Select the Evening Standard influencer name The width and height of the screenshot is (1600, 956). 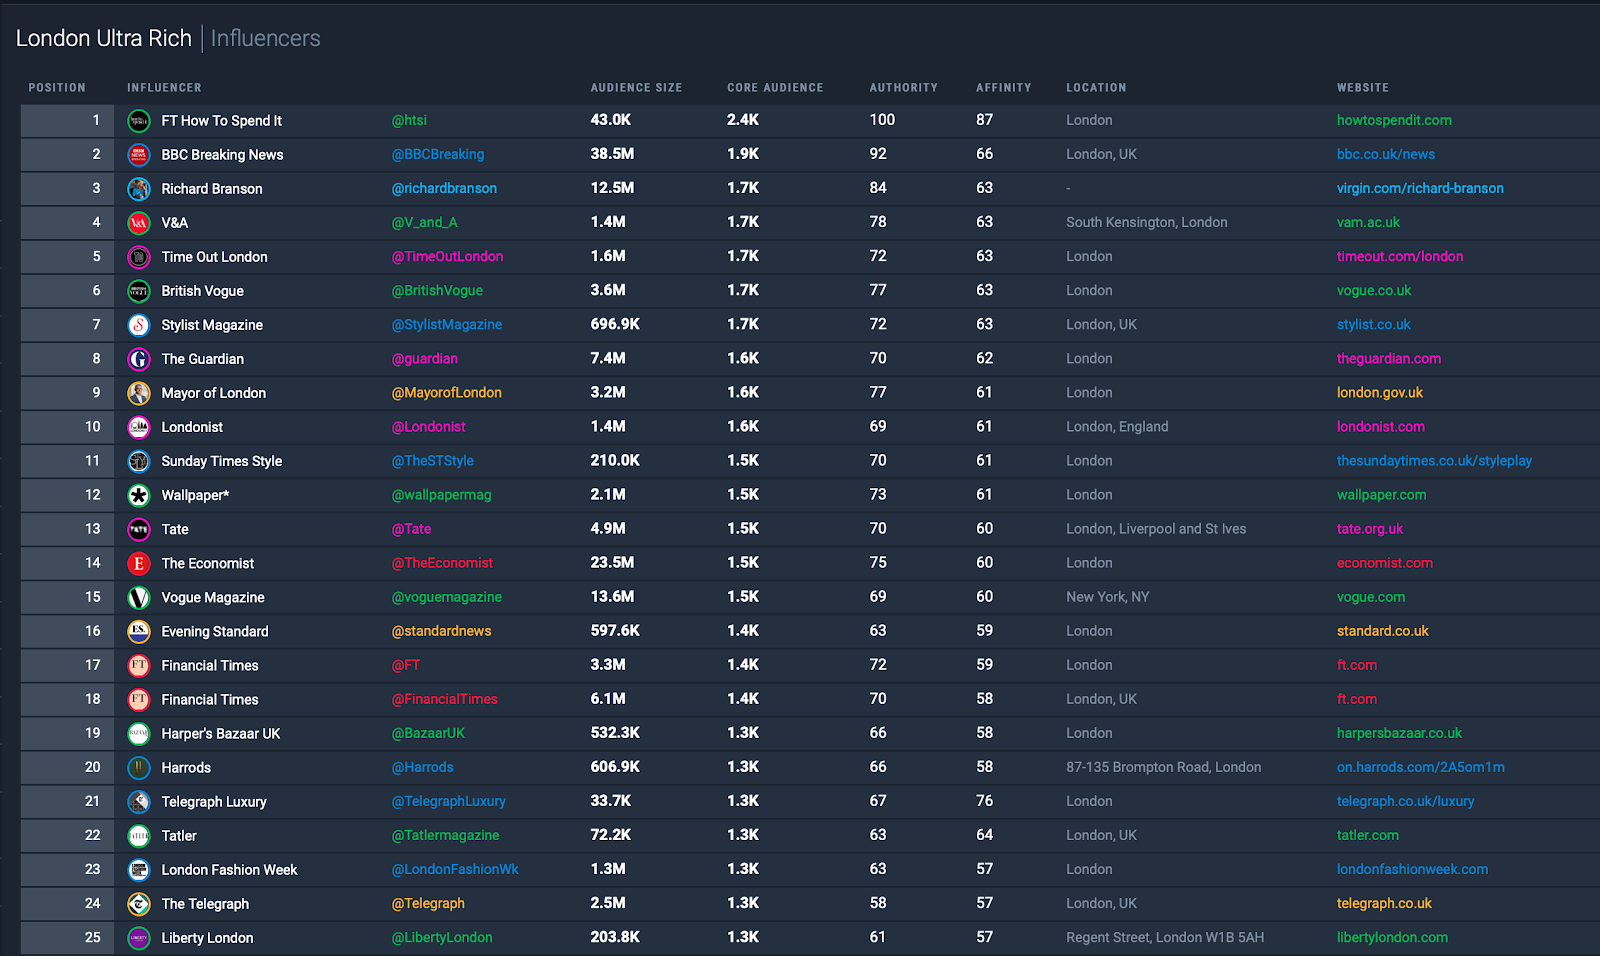215,631
